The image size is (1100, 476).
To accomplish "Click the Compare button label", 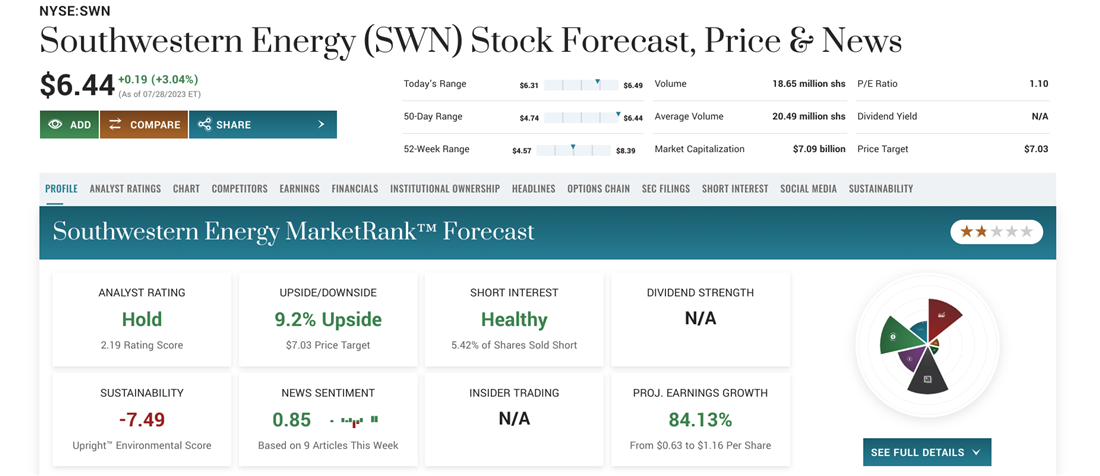I will tap(155, 125).
